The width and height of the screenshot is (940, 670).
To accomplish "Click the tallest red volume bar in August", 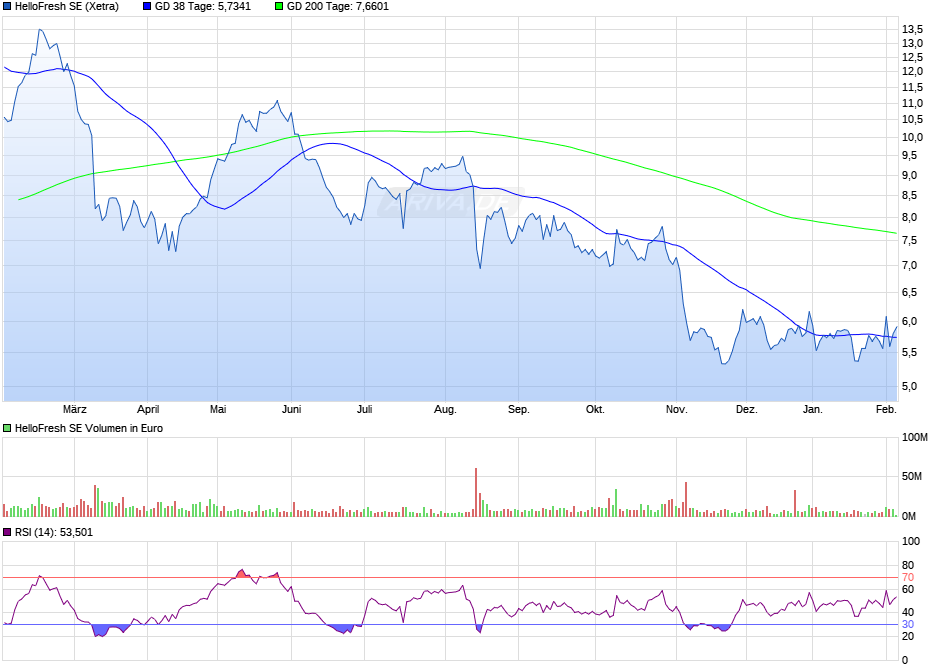I will tap(476, 493).
